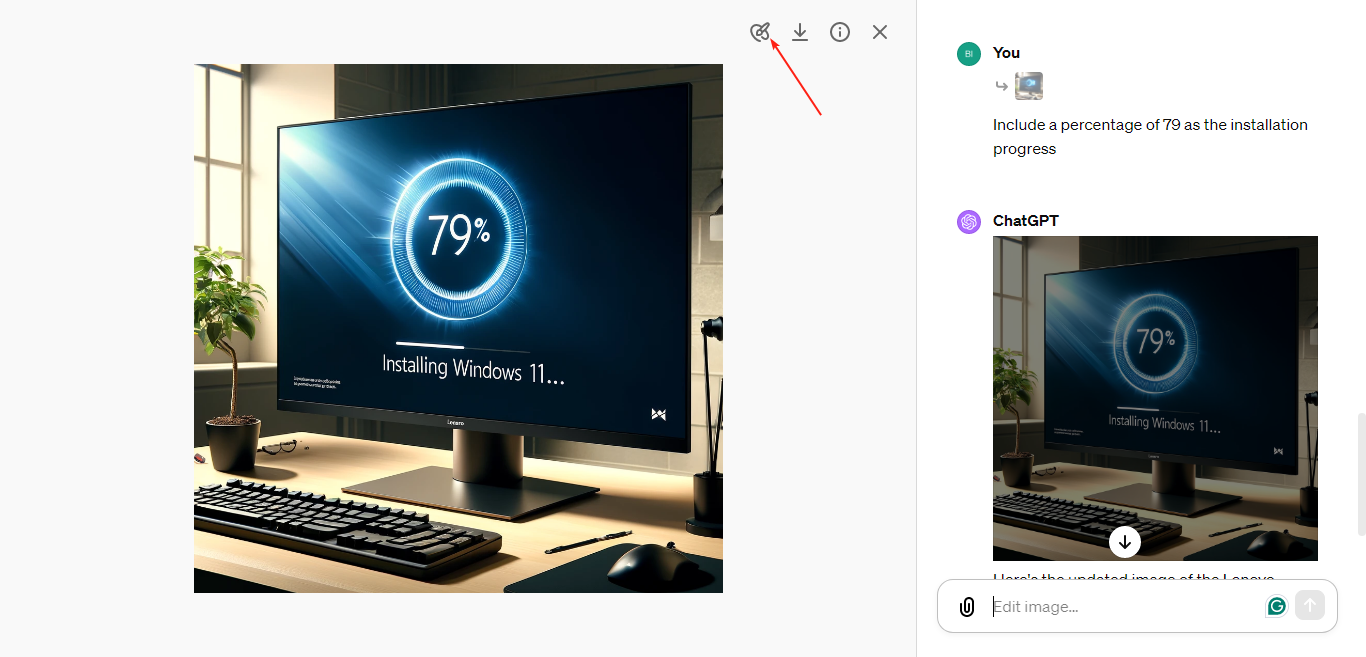Jump to bottom with the down-arrow button
The width and height of the screenshot is (1366, 657).
1125,542
